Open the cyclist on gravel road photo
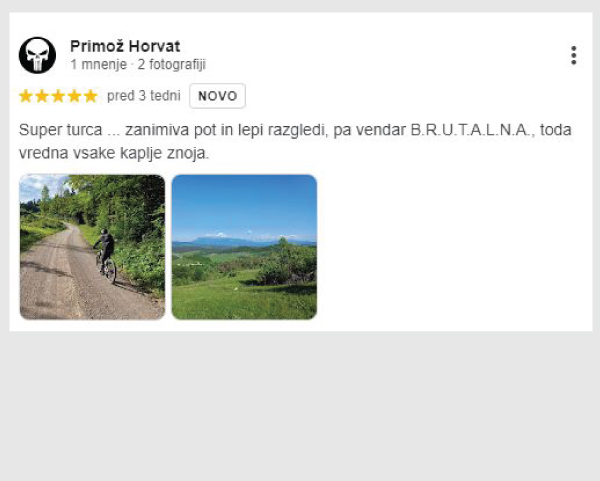This screenshot has width=600, height=481. pos(92,247)
